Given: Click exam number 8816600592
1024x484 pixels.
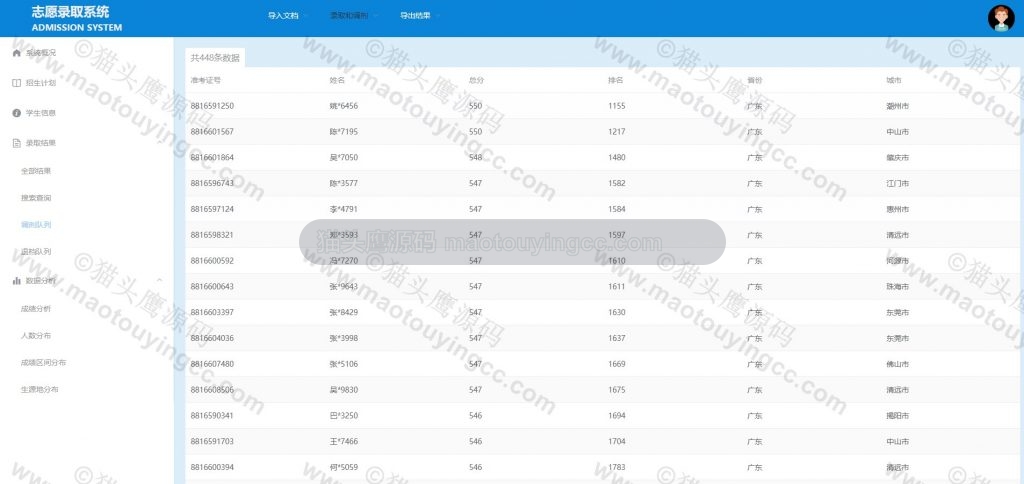Looking at the screenshot, I should coord(212,261).
